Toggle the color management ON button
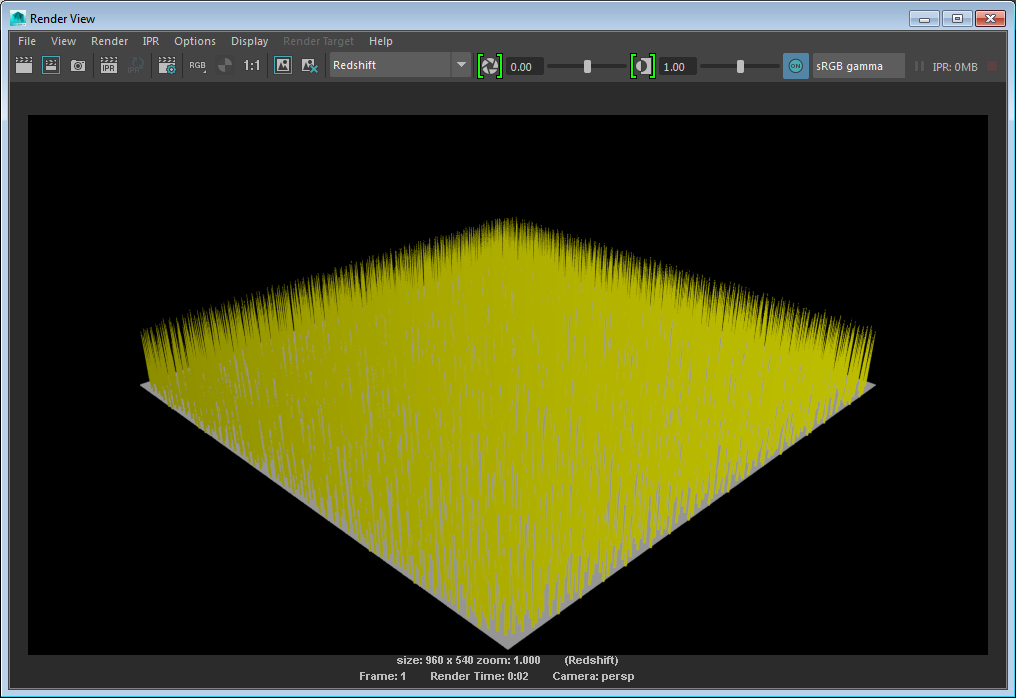 795,66
